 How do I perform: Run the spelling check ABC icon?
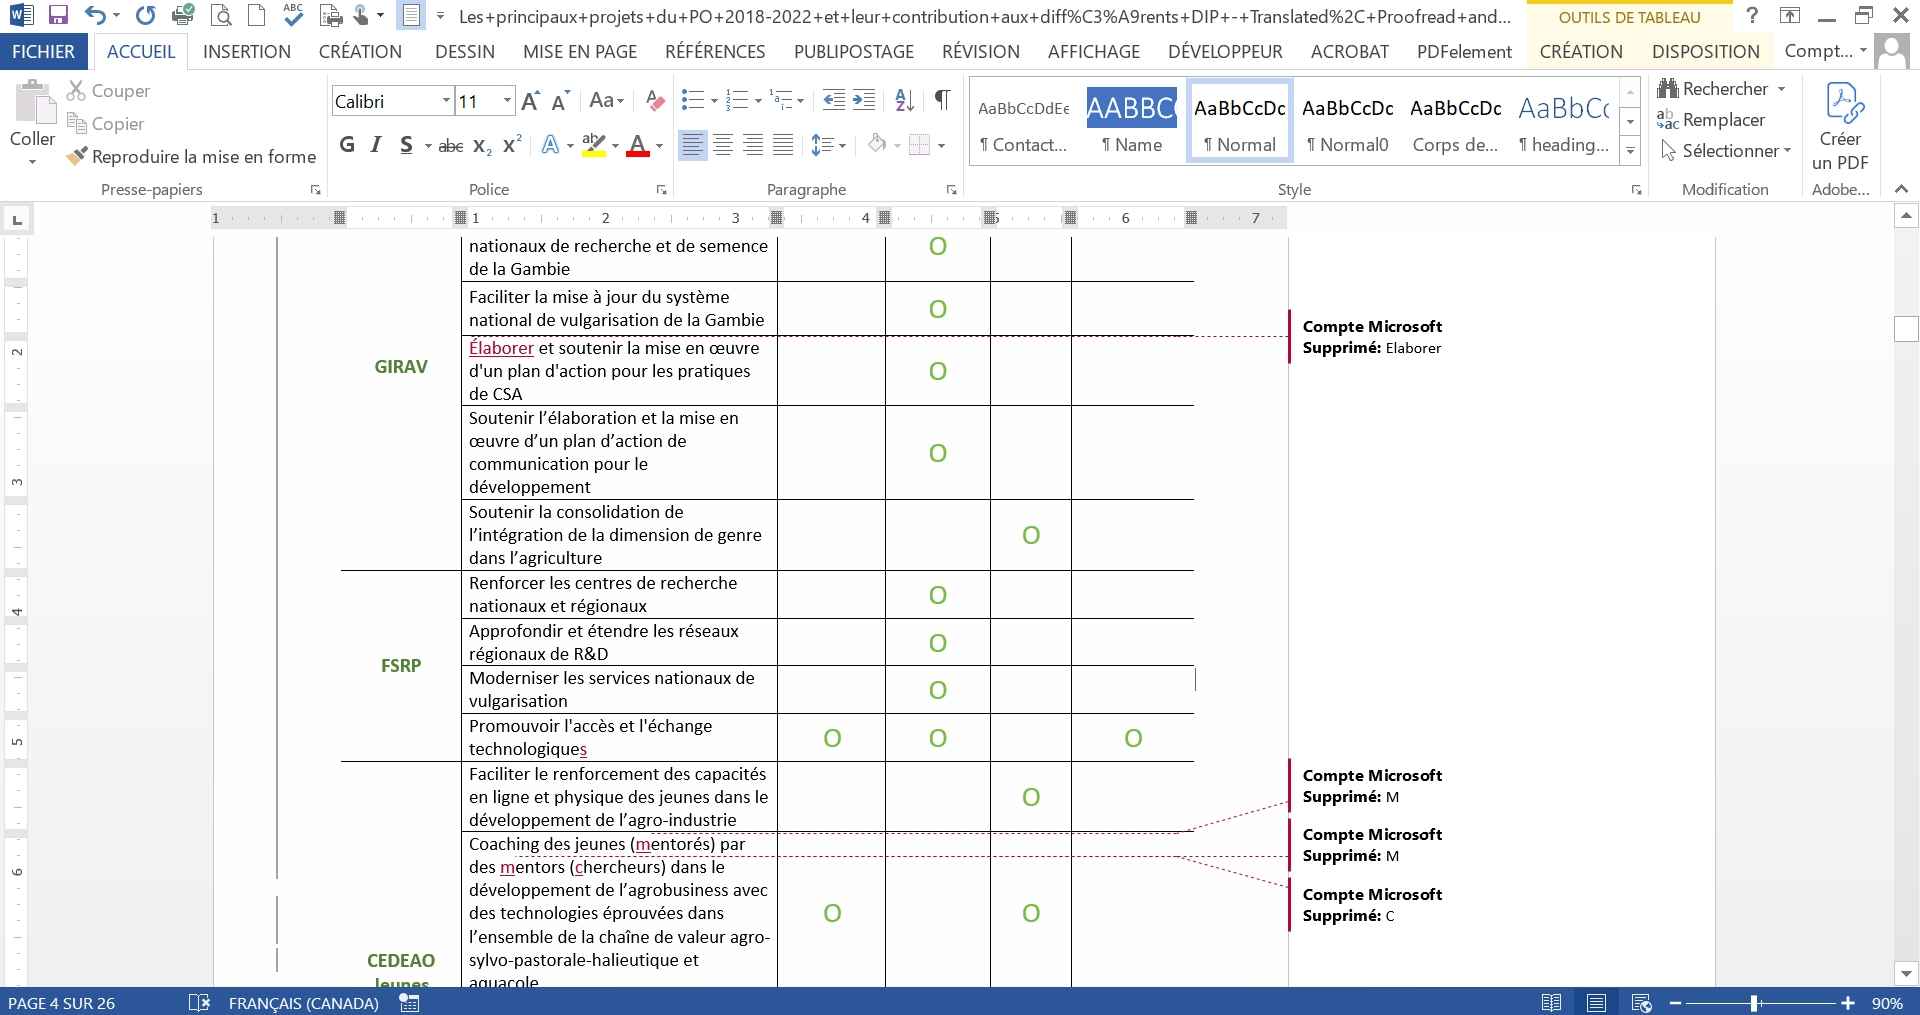point(293,14)
